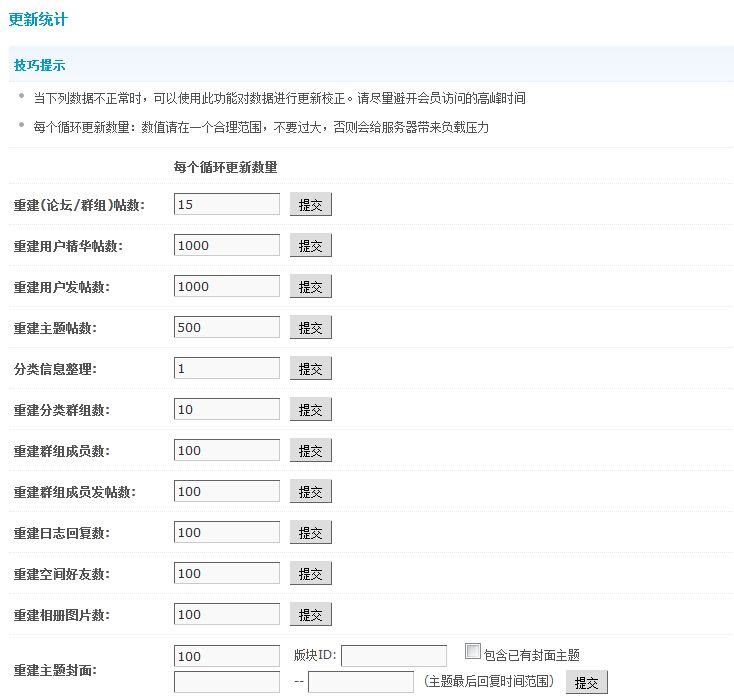Click the start time range field
The width and height of the screenshot is (734, 699).
coord(226,682)
